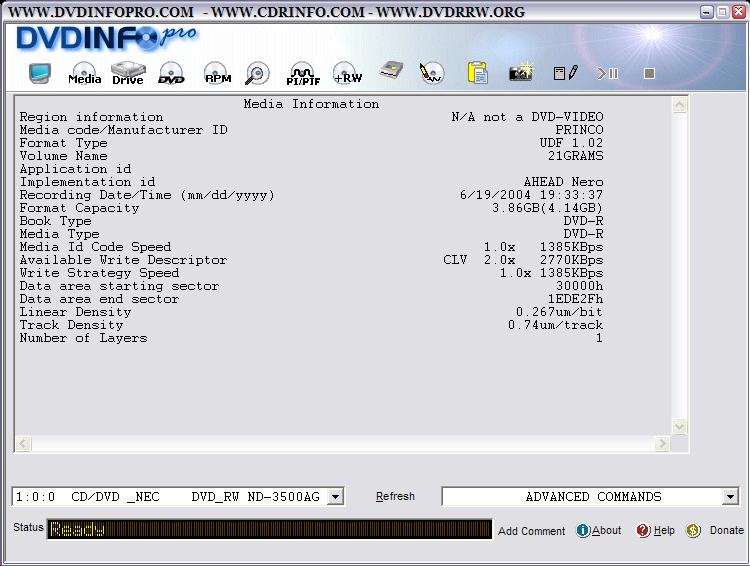The image size is (750, 566).
Task: Click 'CLV 2.0x 2770KBps' write descriptor value
Action: point(523,260)
